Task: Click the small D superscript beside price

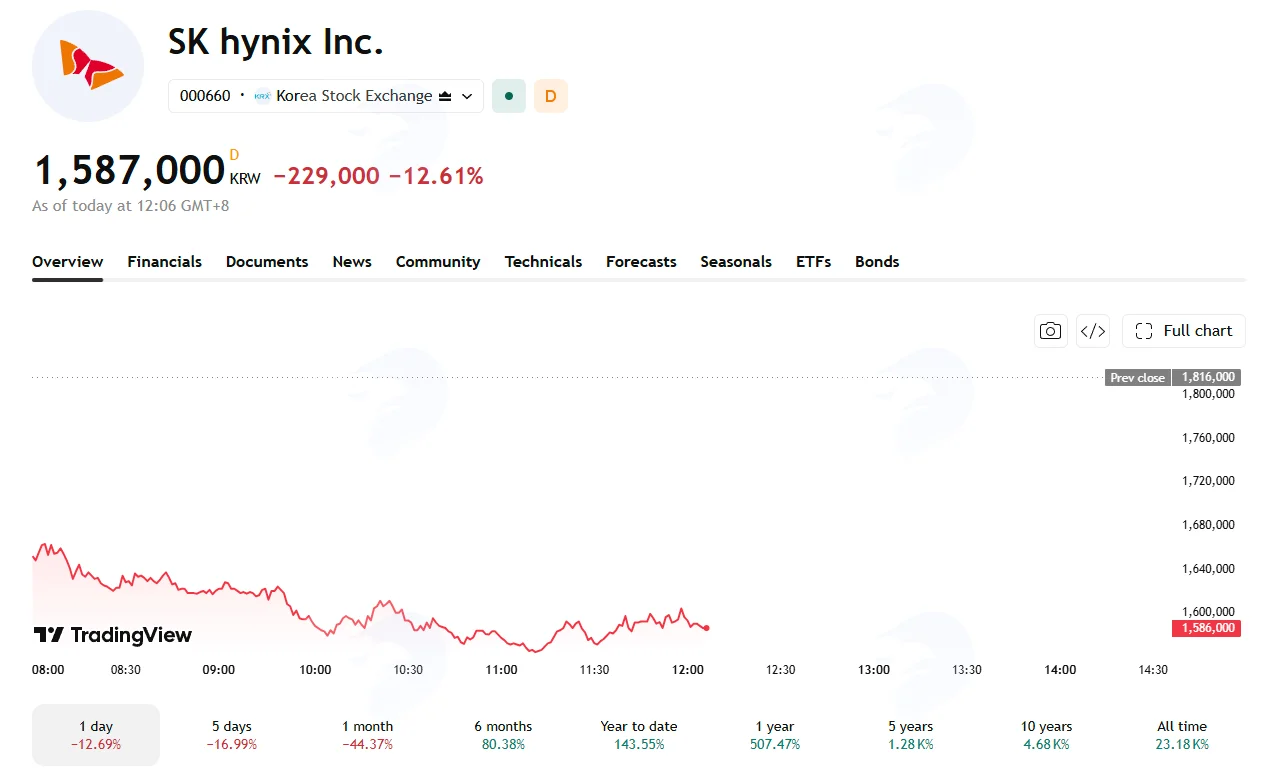Action: click(x=235, y=154)
